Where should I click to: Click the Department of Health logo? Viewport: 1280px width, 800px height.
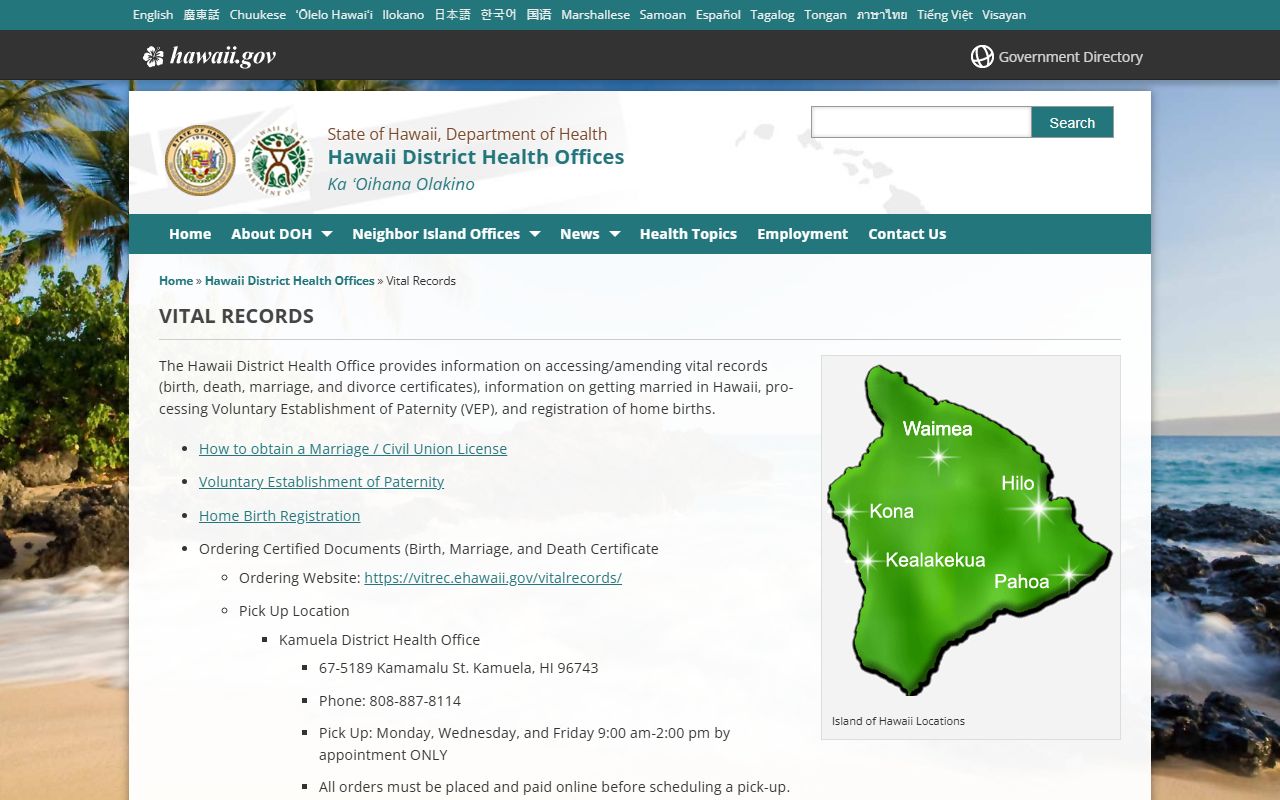tap(279, 160)
